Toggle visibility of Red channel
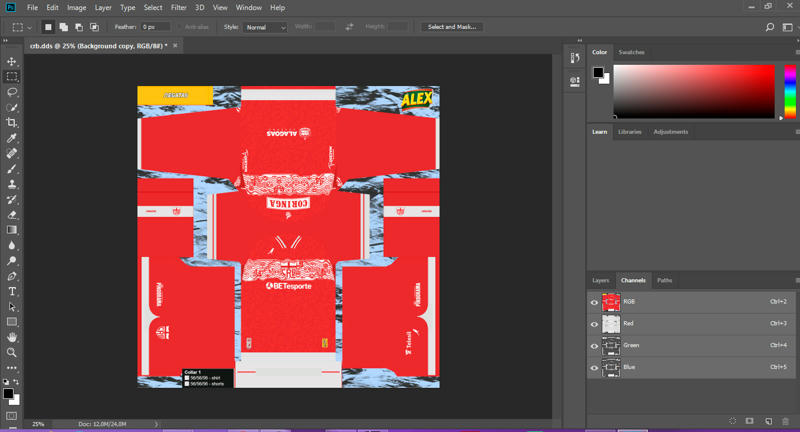The height and width of the screenshot is (432, 800). click(594, 324)
